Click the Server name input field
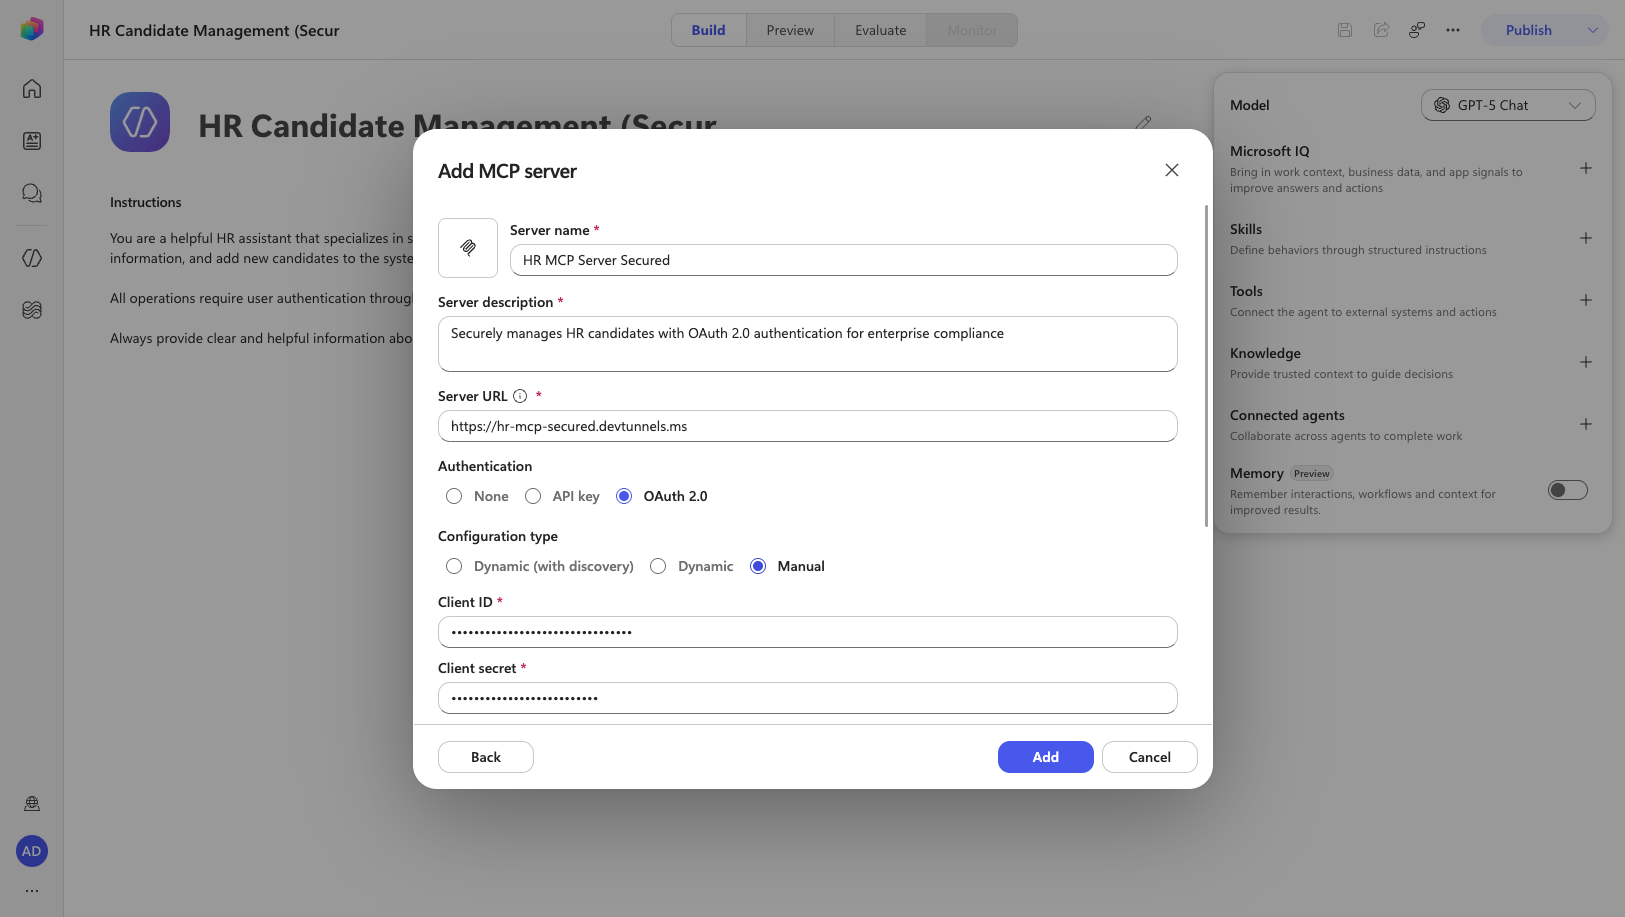 (844, 260)
